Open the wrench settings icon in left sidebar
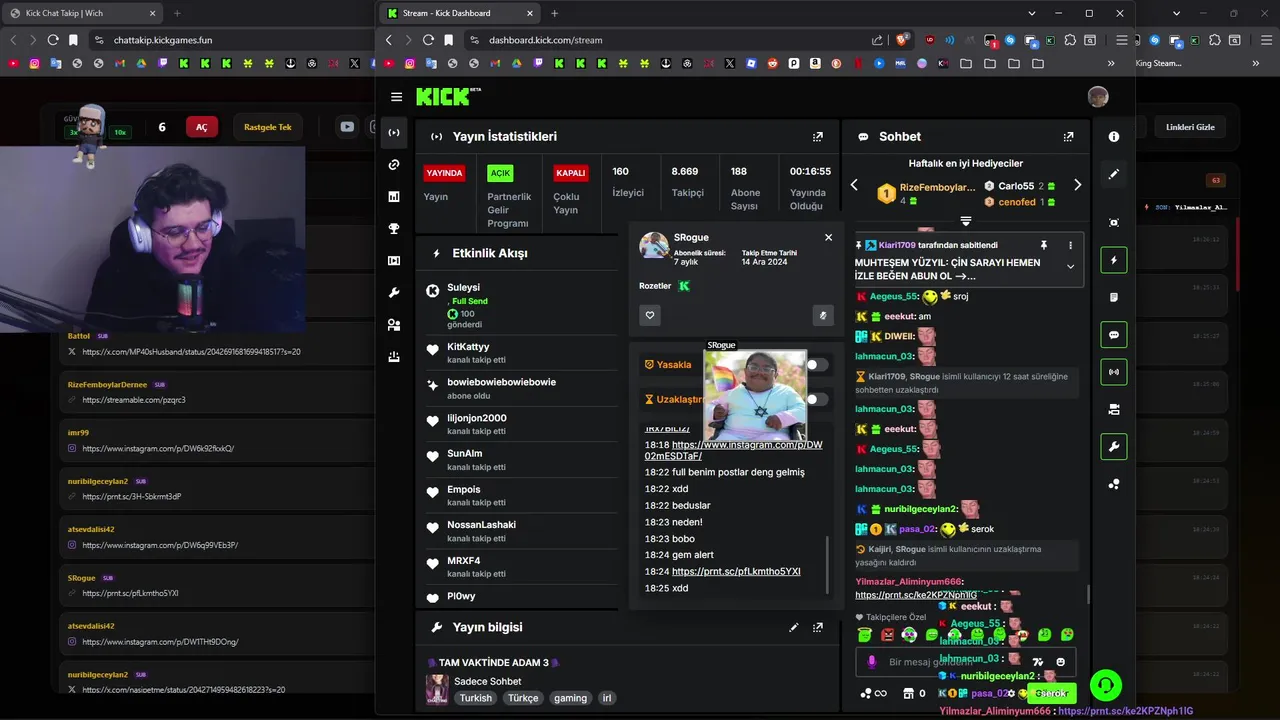The width and height of the screenshot is (1280, 720). (394, 293)
